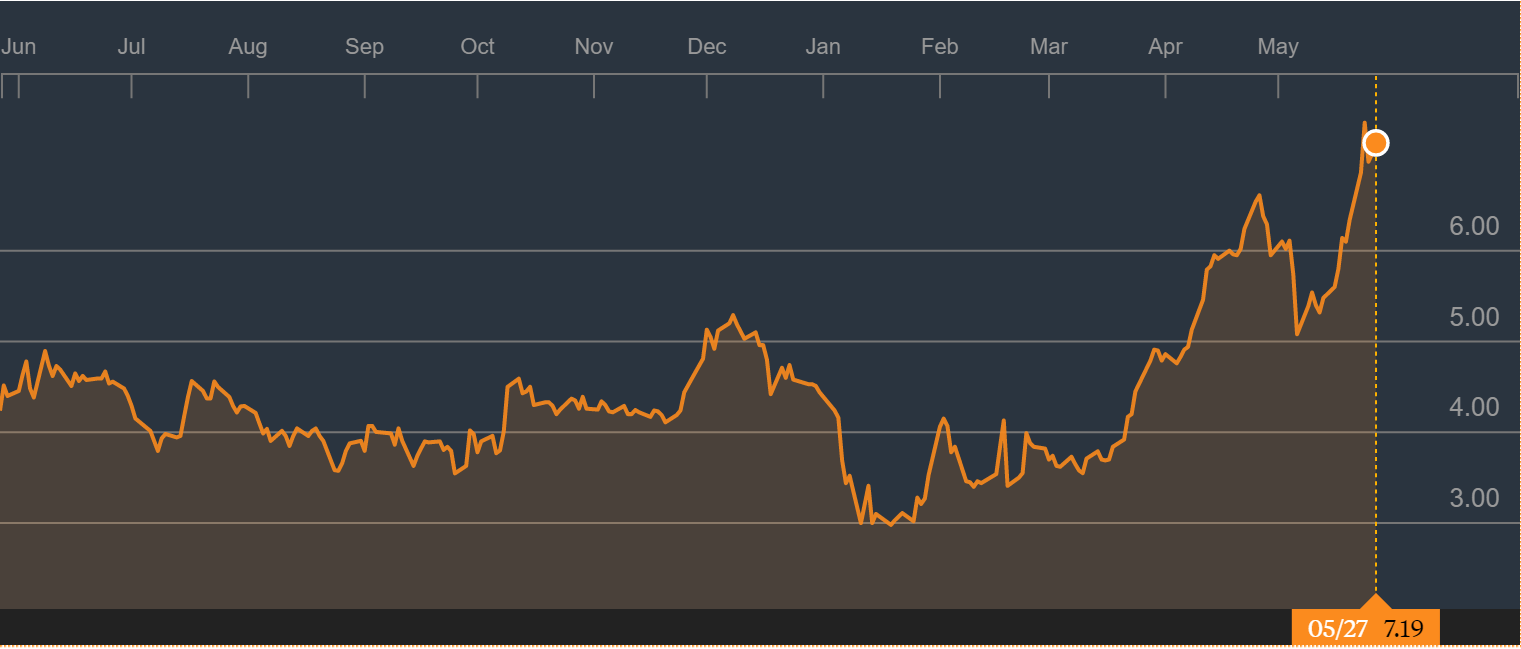Select the Jul month label
This screenshot has width=1521, height=649.
[x=131, y=46]
